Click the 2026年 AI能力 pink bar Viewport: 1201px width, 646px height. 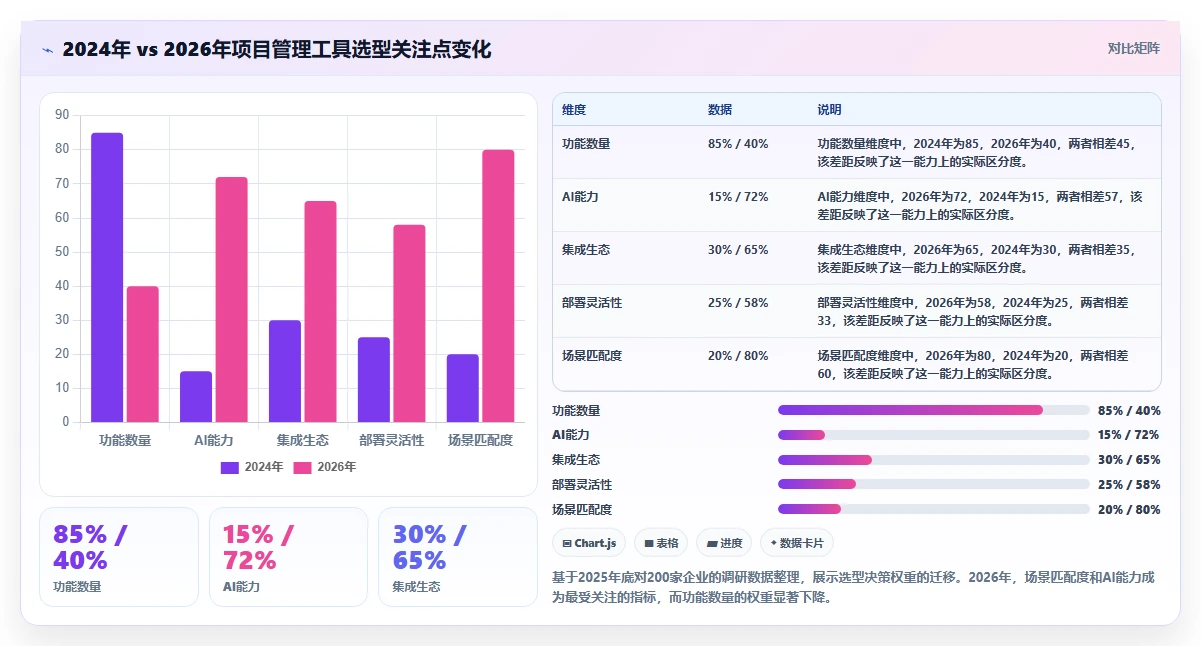click(x=232, y=299)
